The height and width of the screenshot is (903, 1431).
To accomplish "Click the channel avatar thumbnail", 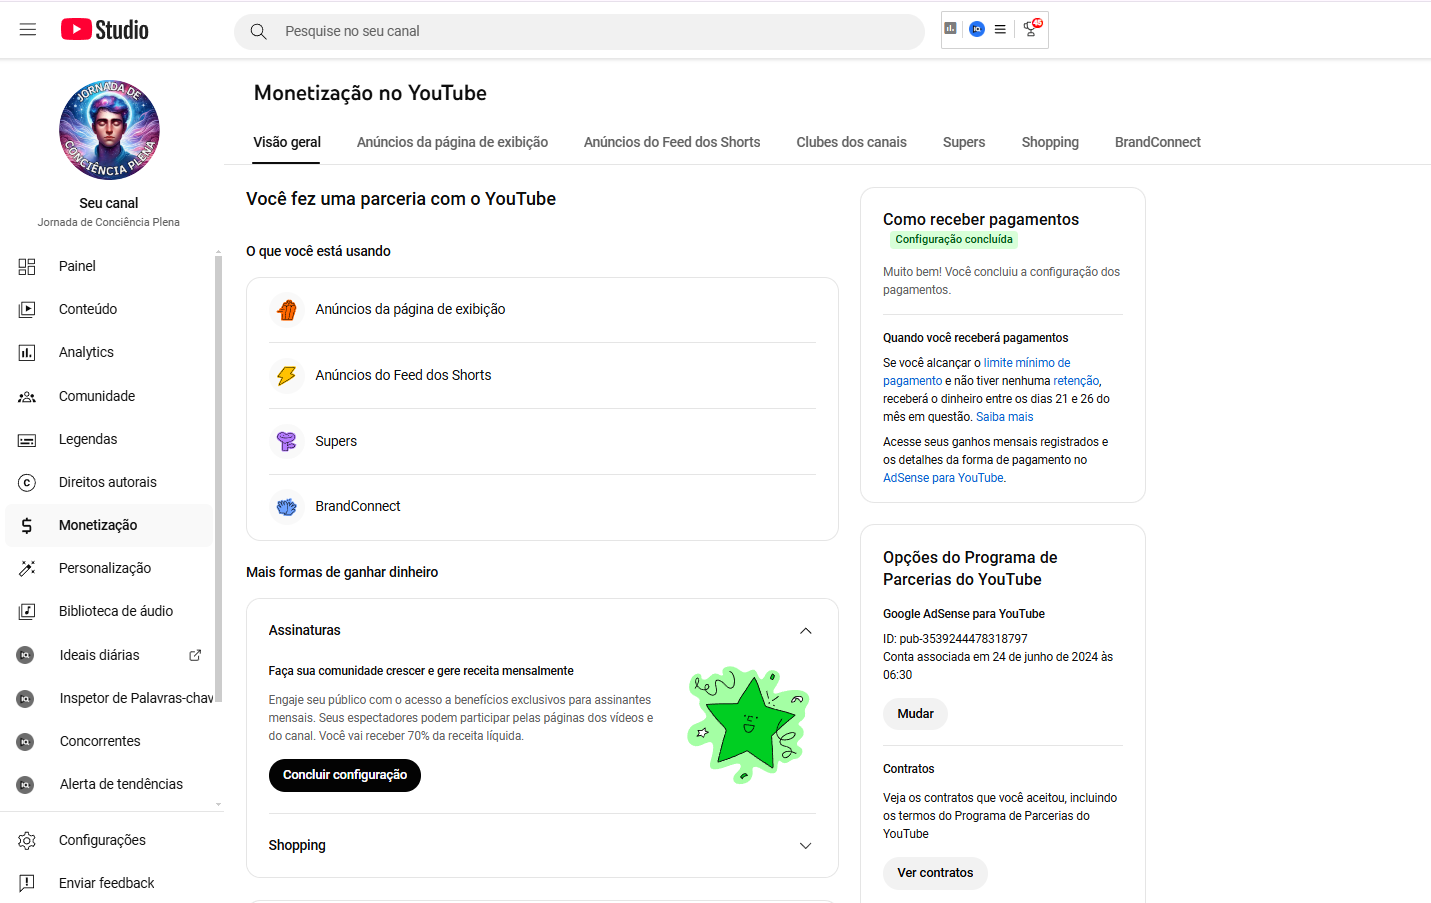I will tap(109, 130).
